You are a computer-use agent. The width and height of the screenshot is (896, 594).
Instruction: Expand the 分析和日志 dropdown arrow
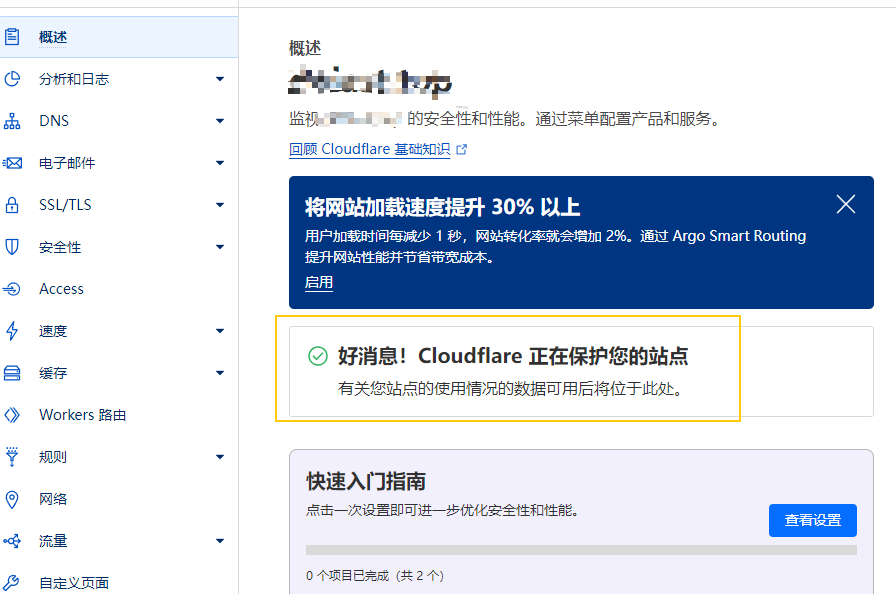click(220, 79)
